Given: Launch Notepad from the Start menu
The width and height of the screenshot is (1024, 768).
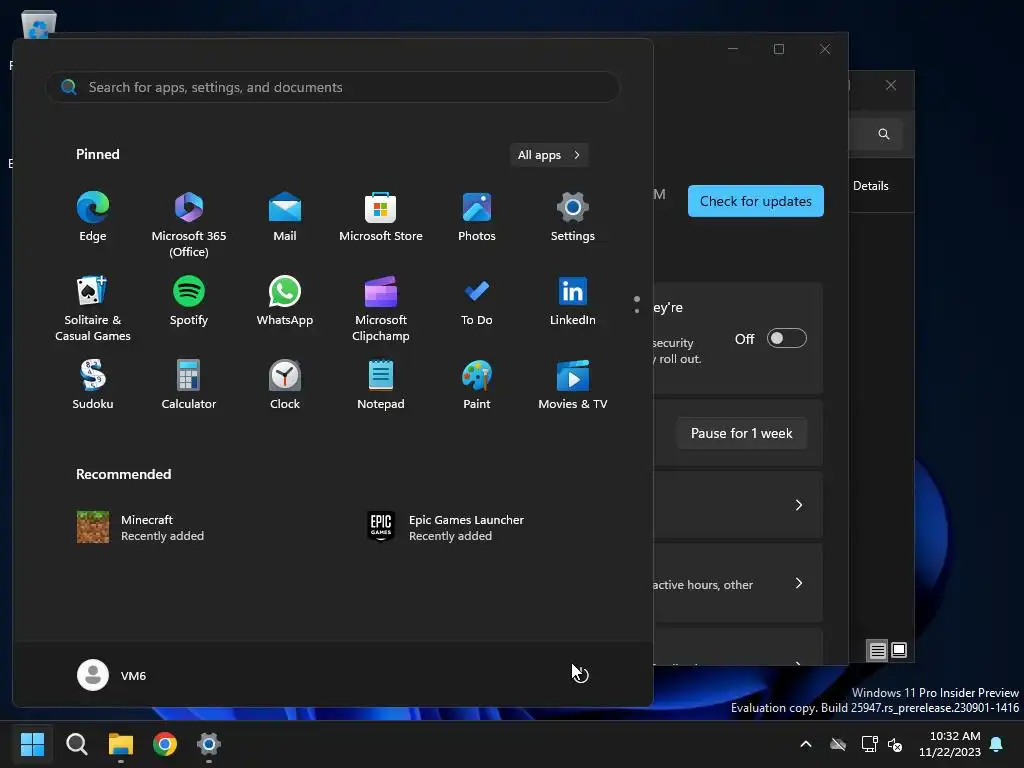Looking at the screenshot, I should tap(381, 385).
